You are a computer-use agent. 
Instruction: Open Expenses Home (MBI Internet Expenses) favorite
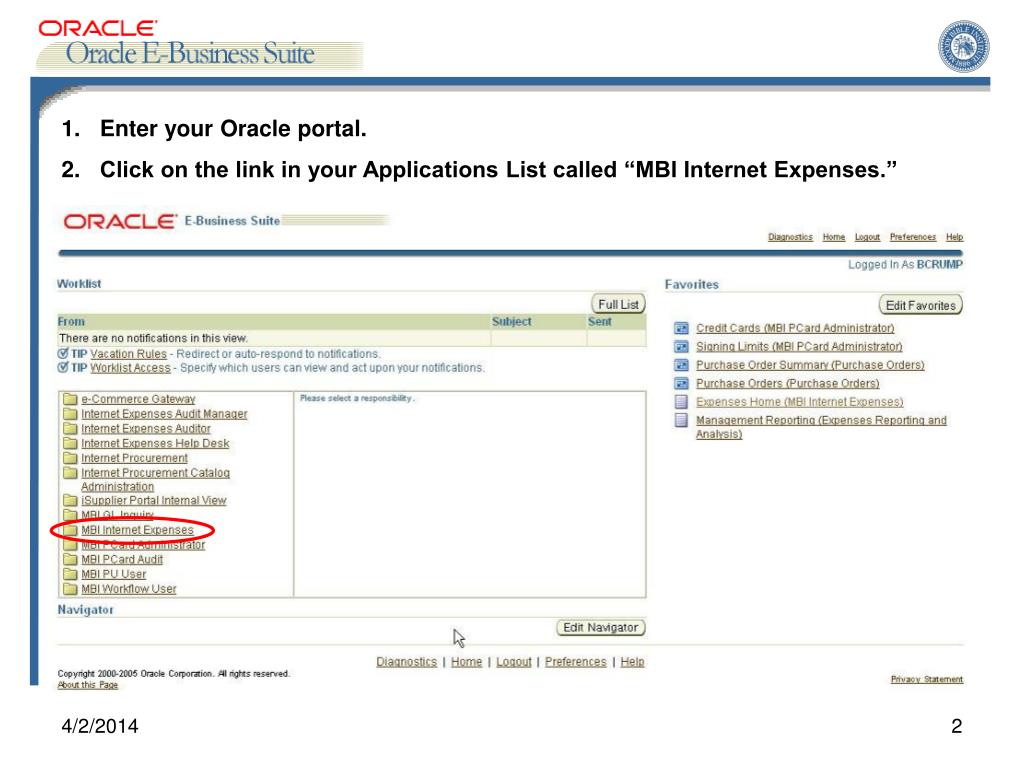pos(799,402)
